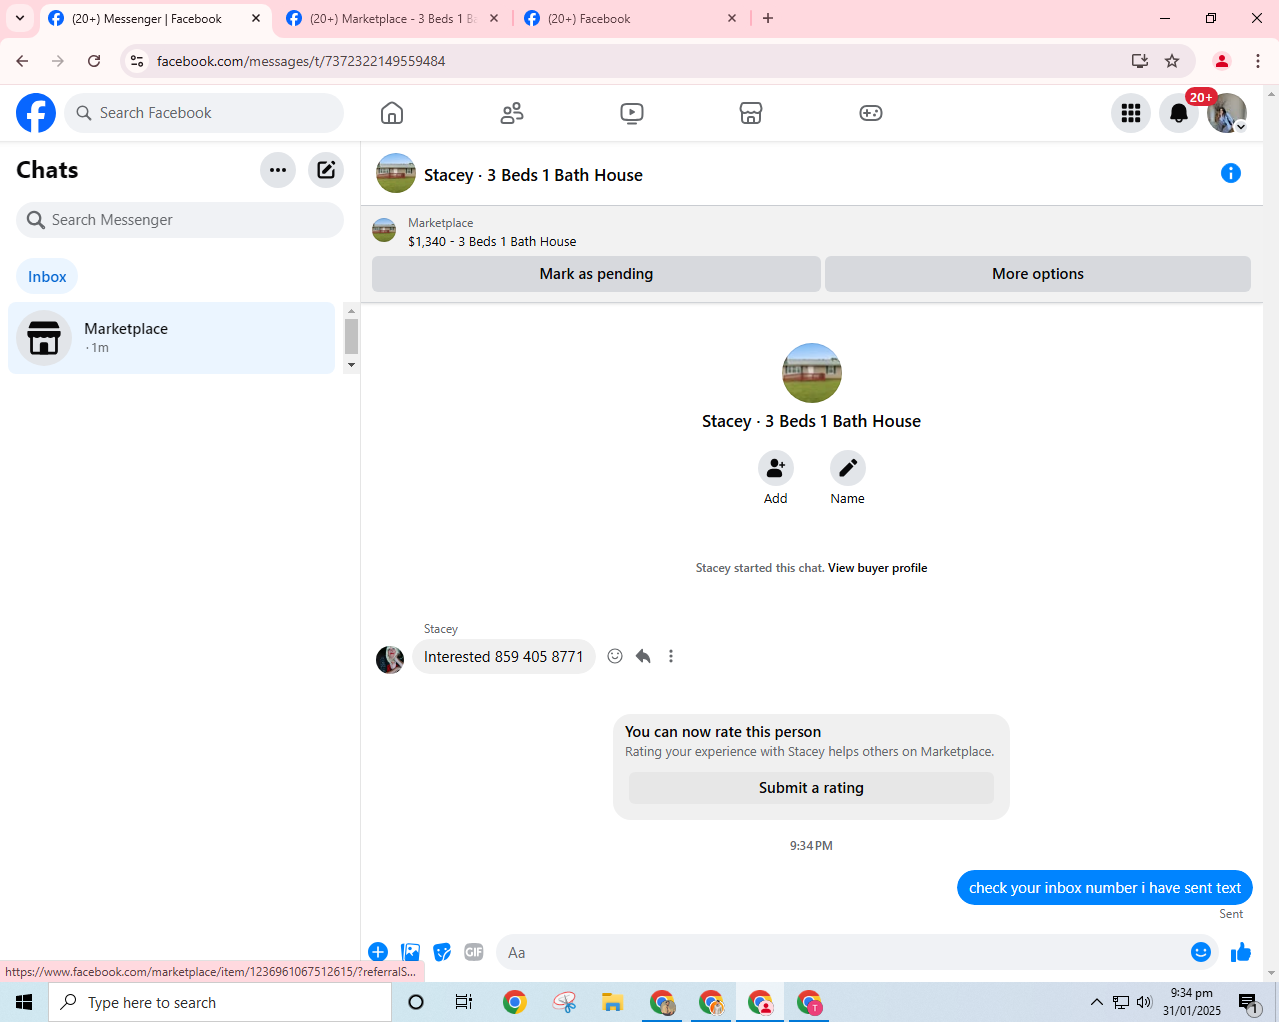Image resolution: width=1279 pixels, height=1022 pixels.
Task: Attach a photo using the image icon
Action: pos(410,952)
